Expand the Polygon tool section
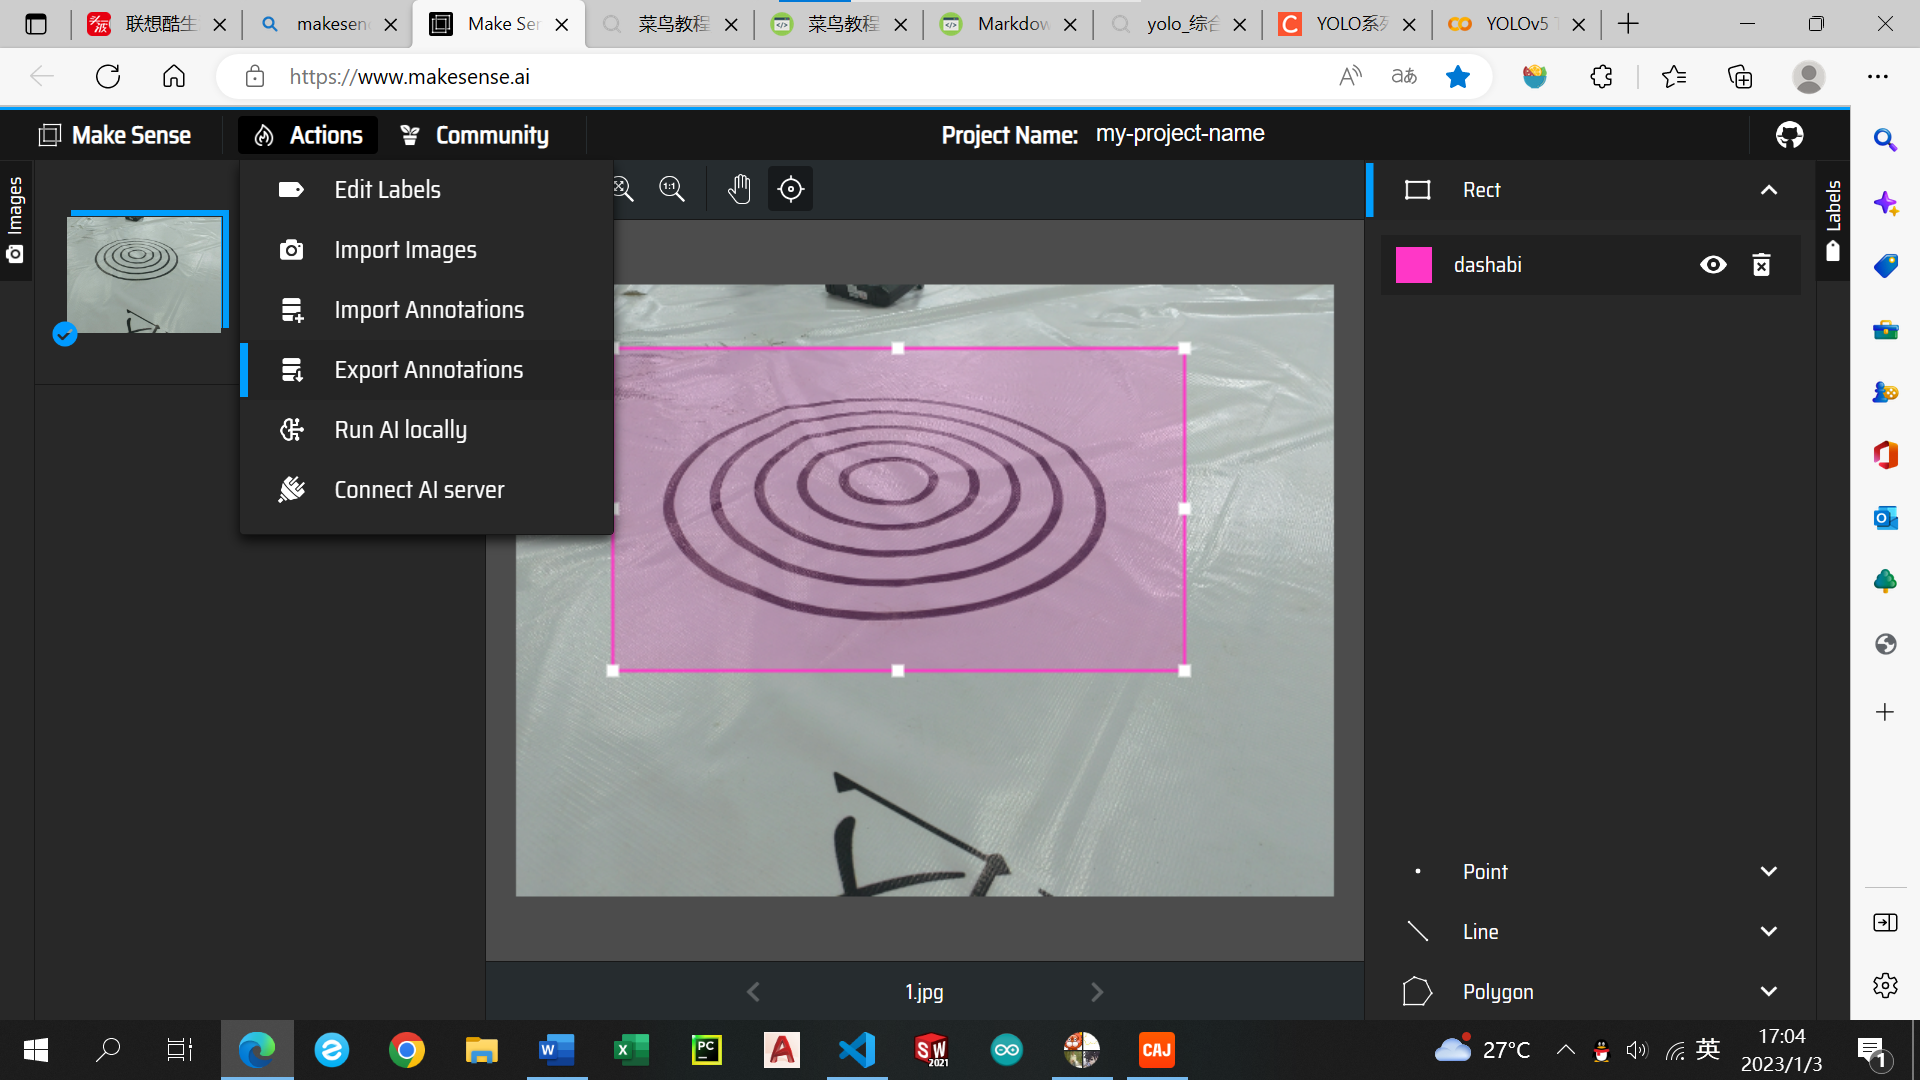This screenshot has height=1080, width=1920. (1768, 992)
